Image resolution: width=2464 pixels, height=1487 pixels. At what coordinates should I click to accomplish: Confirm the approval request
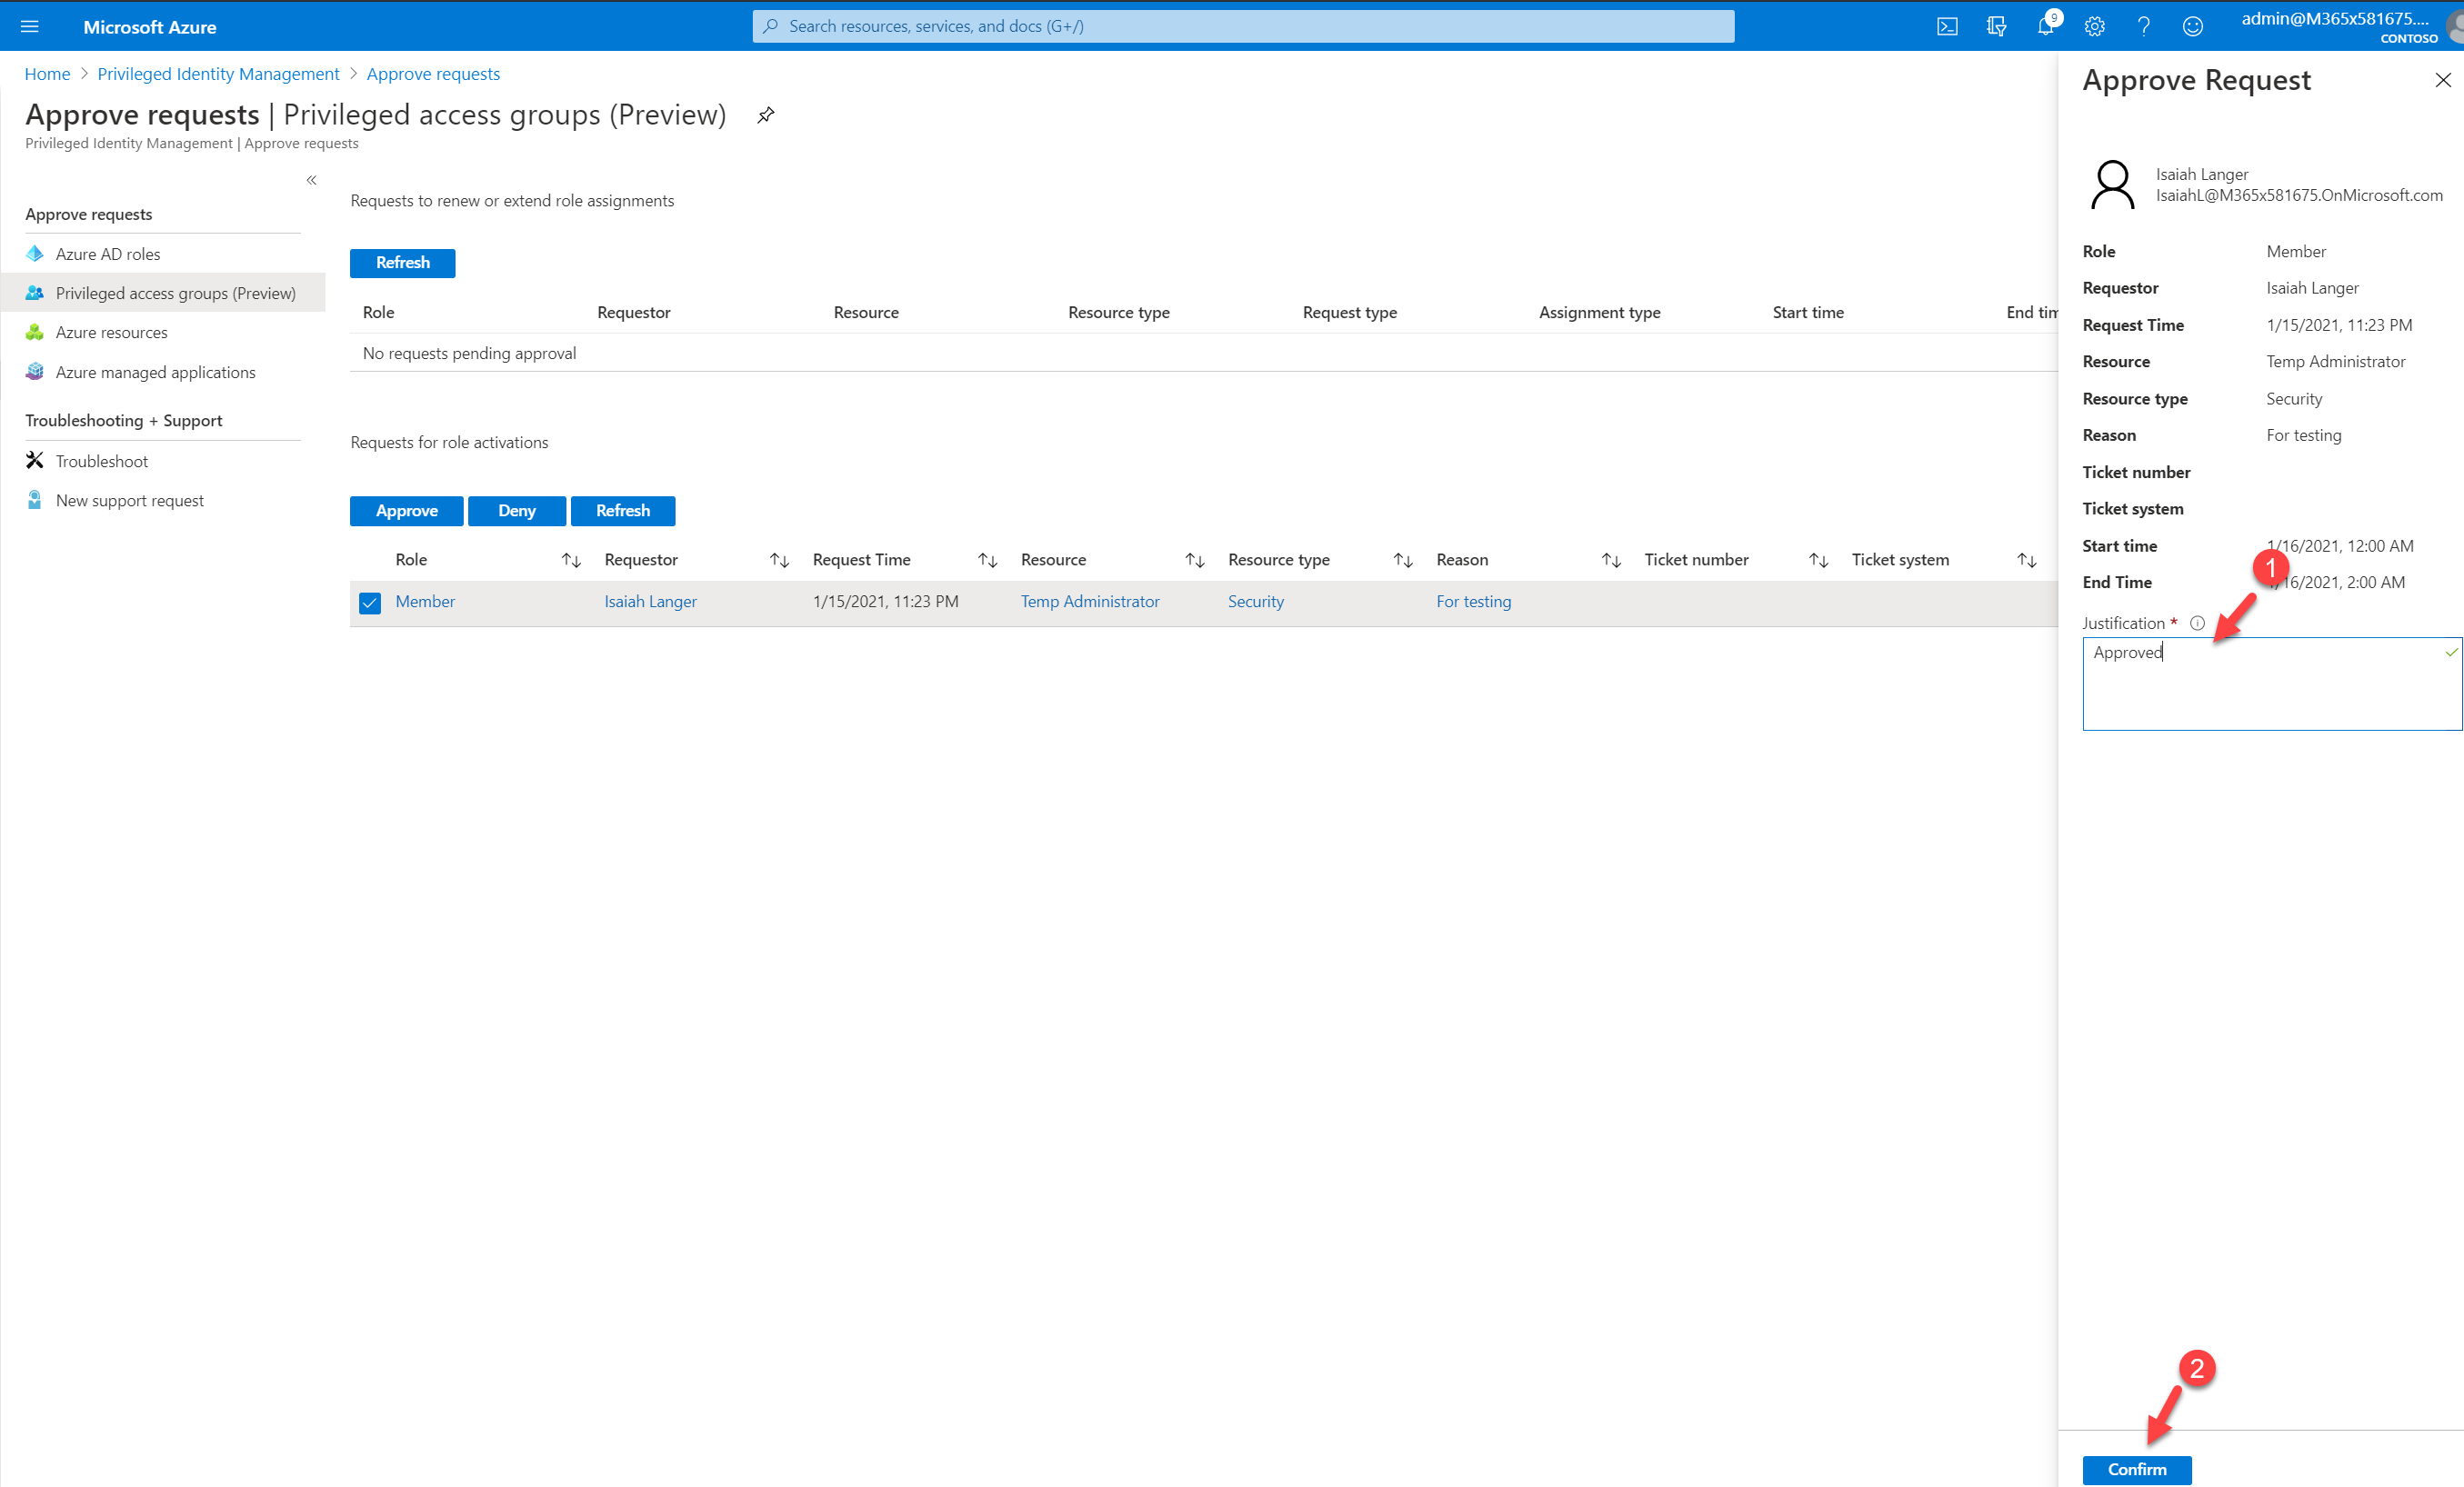[x=2137, y=1469]
